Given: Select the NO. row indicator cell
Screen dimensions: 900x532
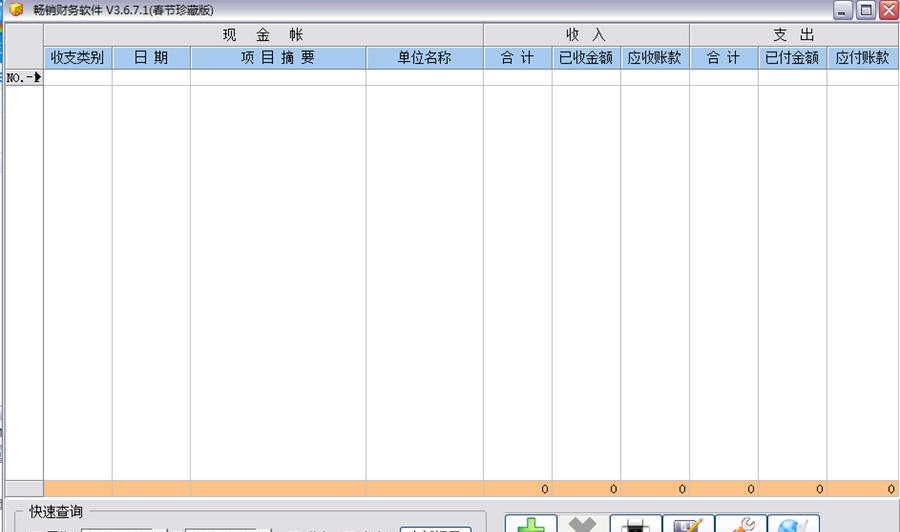Looking at the screenshot, I should click(x=24, y=77).
